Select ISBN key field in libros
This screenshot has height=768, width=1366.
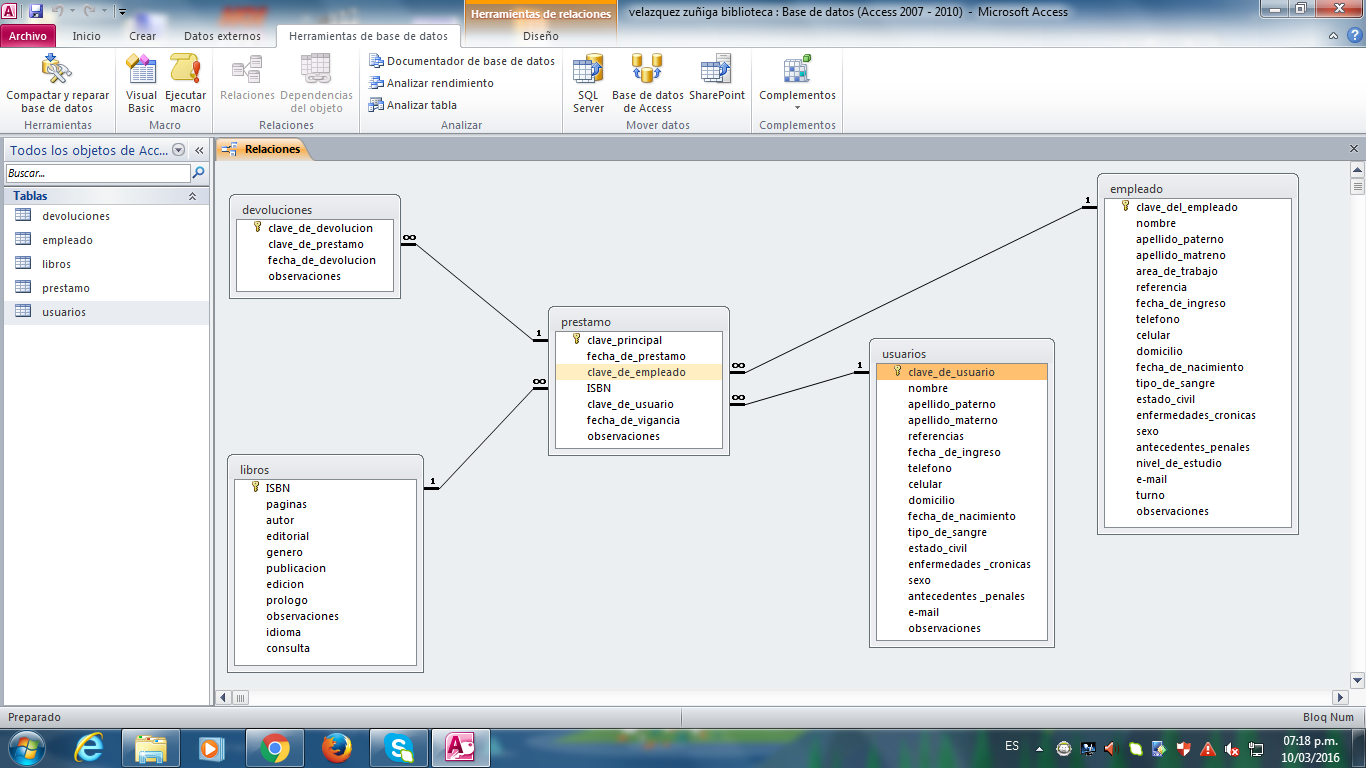326,488
